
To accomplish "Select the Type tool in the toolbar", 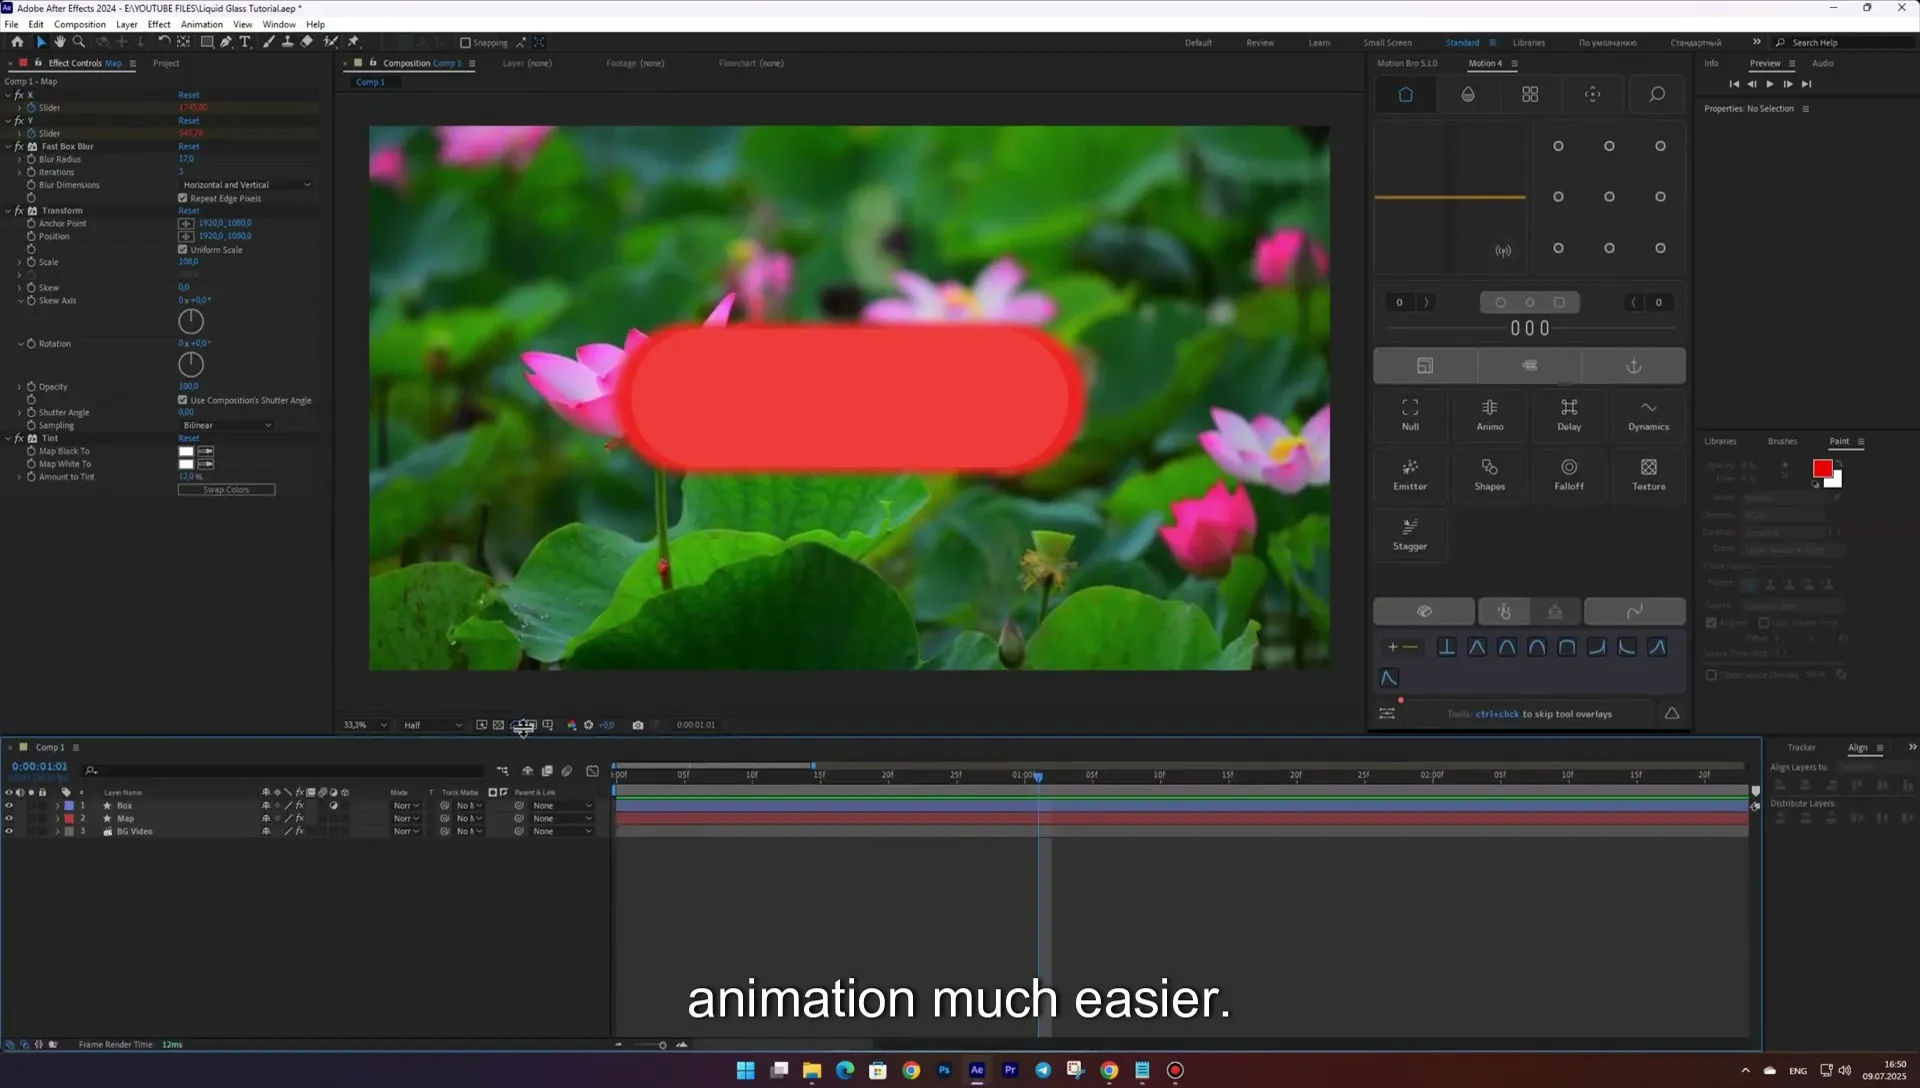I will coord(245,42).
